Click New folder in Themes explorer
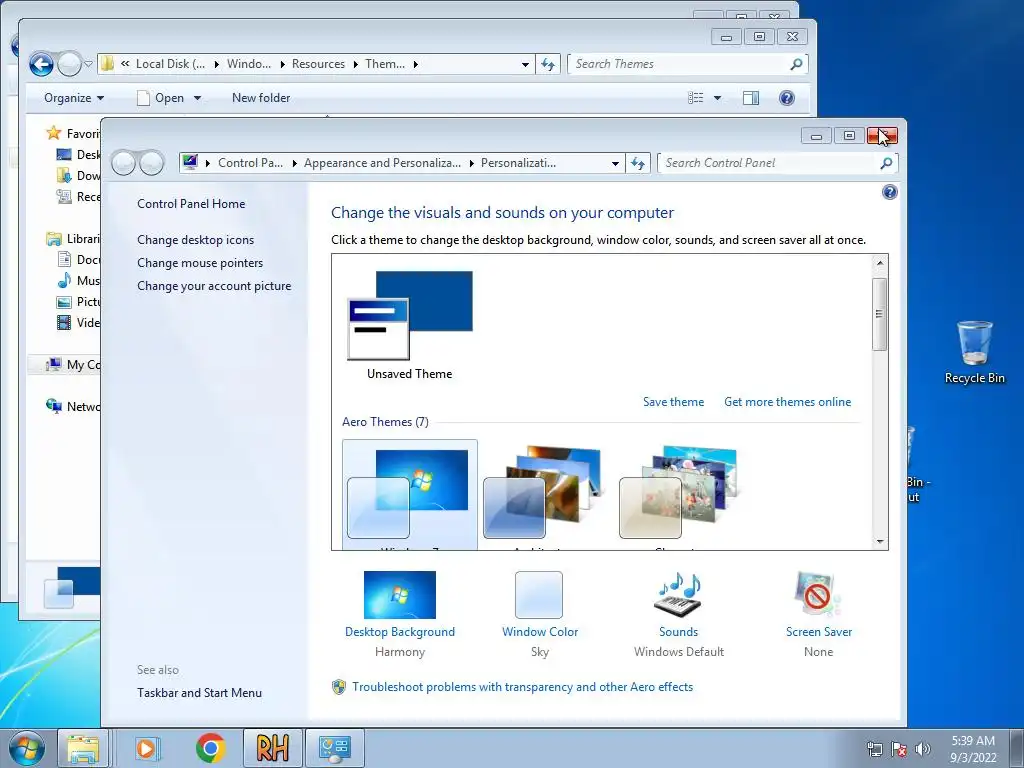1024x768 pixels. click(261, 98)
